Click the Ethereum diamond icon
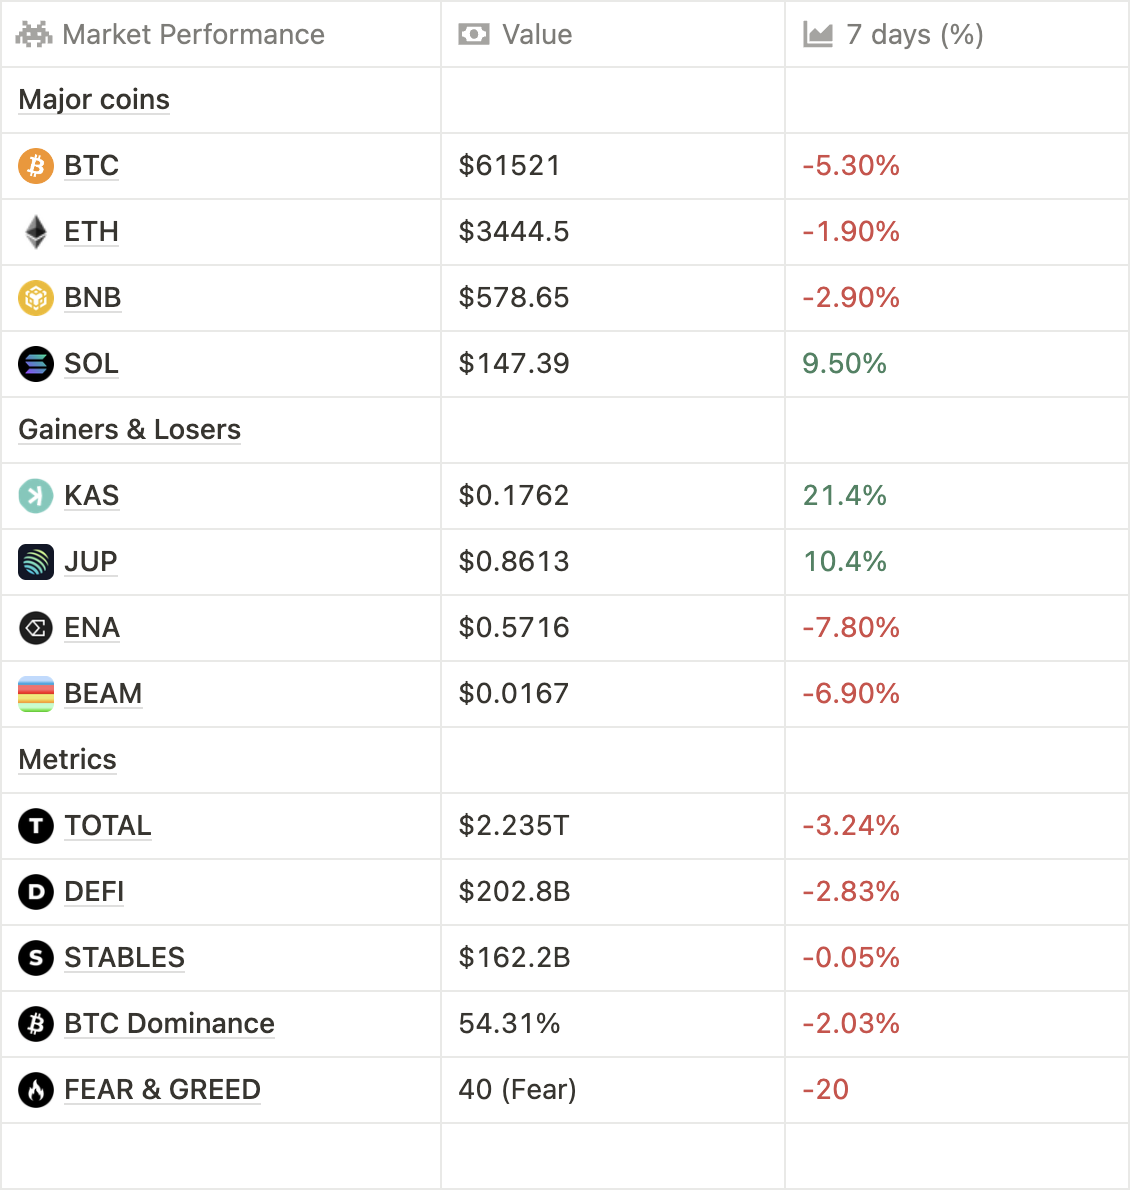Image resolution: width=1130 pixels, height=1190 pixels. tap(36, 232)
